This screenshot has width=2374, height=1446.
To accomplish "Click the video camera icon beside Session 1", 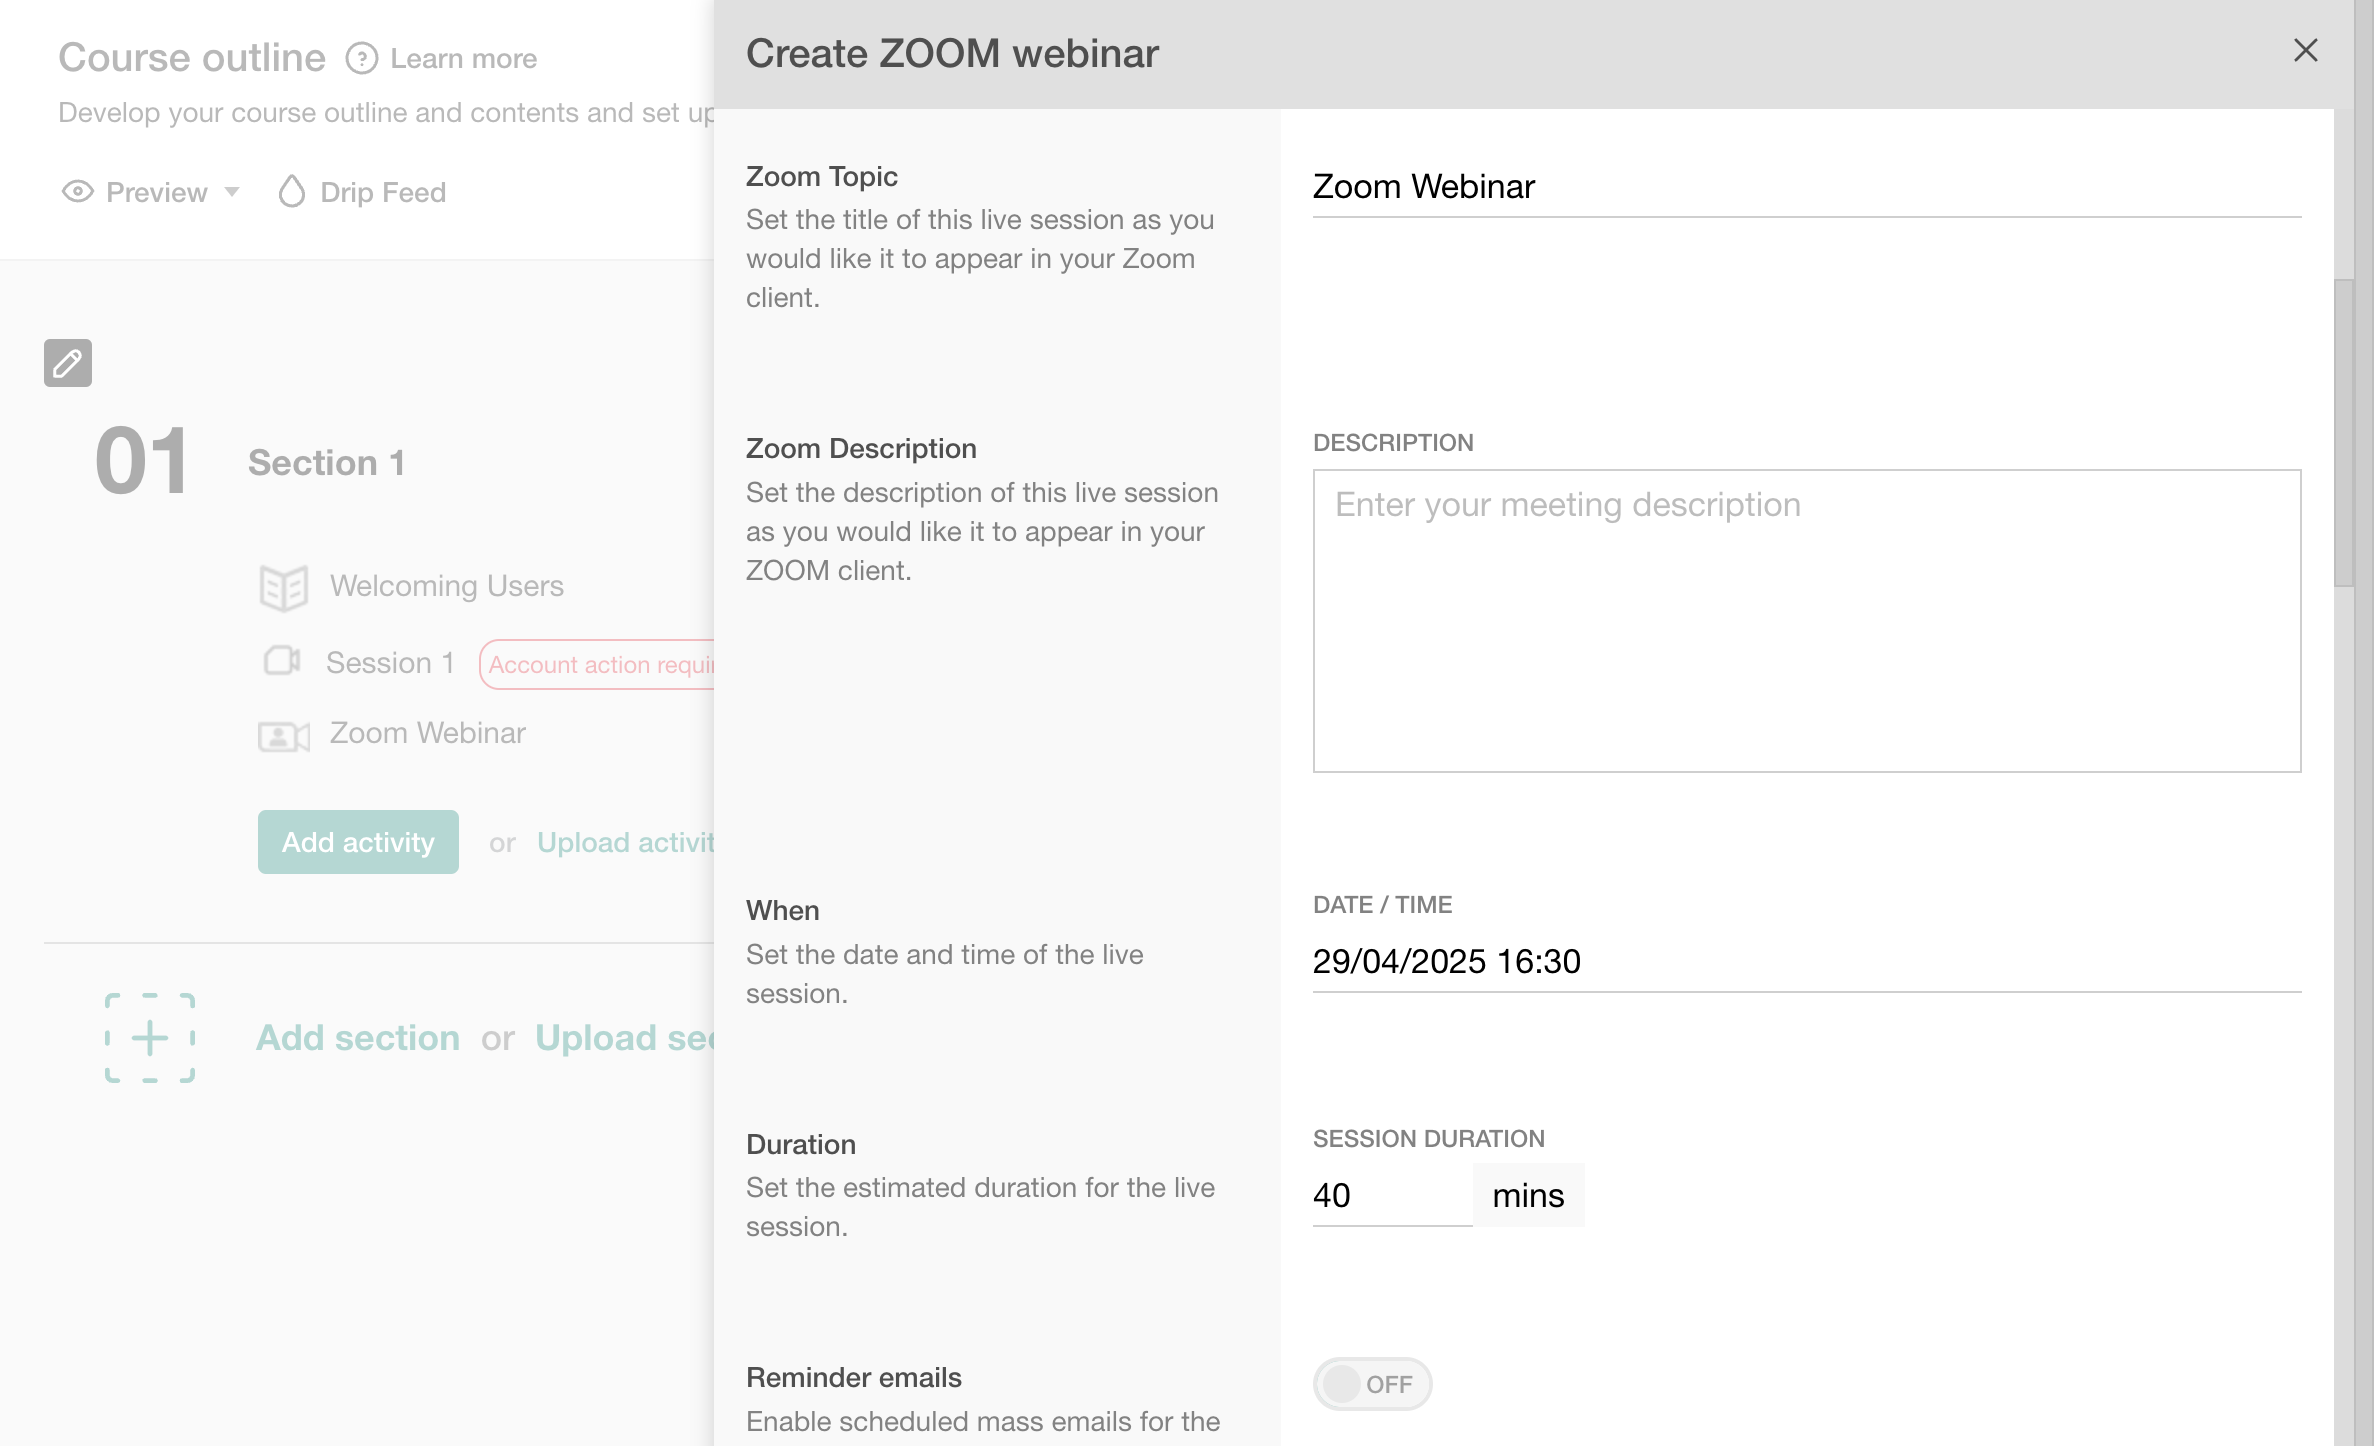I will [283, 662].
